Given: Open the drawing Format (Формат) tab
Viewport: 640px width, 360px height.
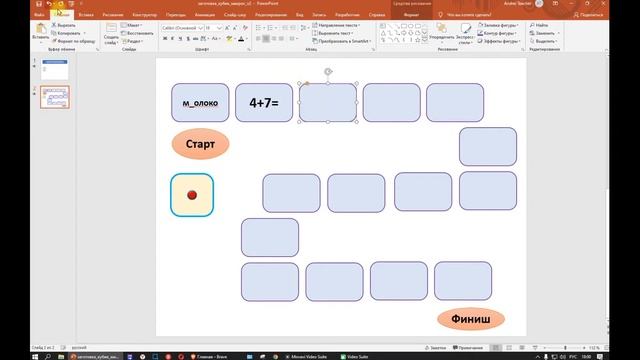Looking at the screenshot, I should pos(411,15).
